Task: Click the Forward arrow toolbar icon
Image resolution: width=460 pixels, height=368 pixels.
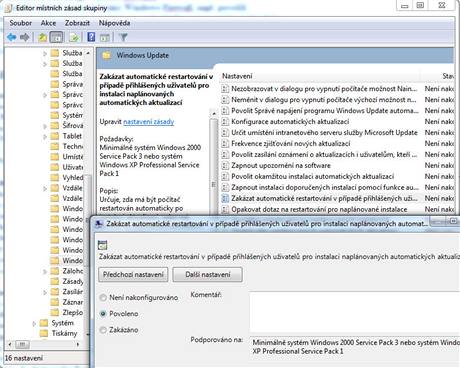Action: click(x=25, y=37)
